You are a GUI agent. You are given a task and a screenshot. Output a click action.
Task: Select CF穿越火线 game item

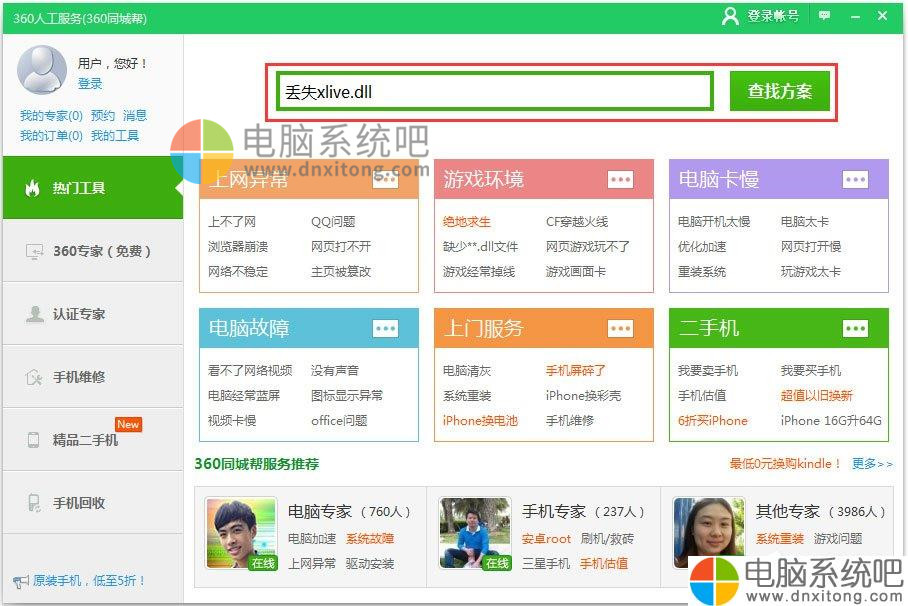click(x=577, y=222)
